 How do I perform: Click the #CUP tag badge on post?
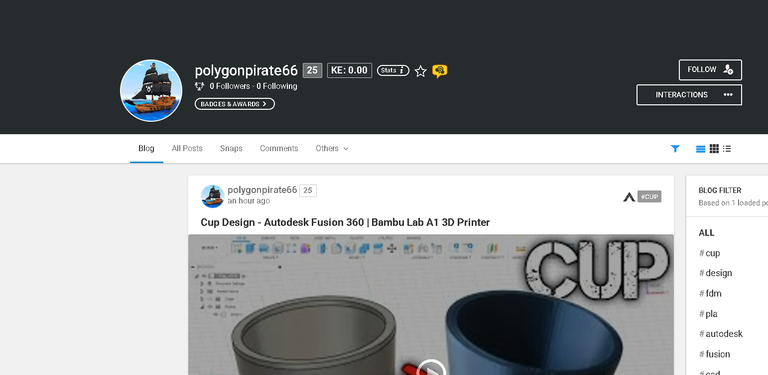(649, 197)
